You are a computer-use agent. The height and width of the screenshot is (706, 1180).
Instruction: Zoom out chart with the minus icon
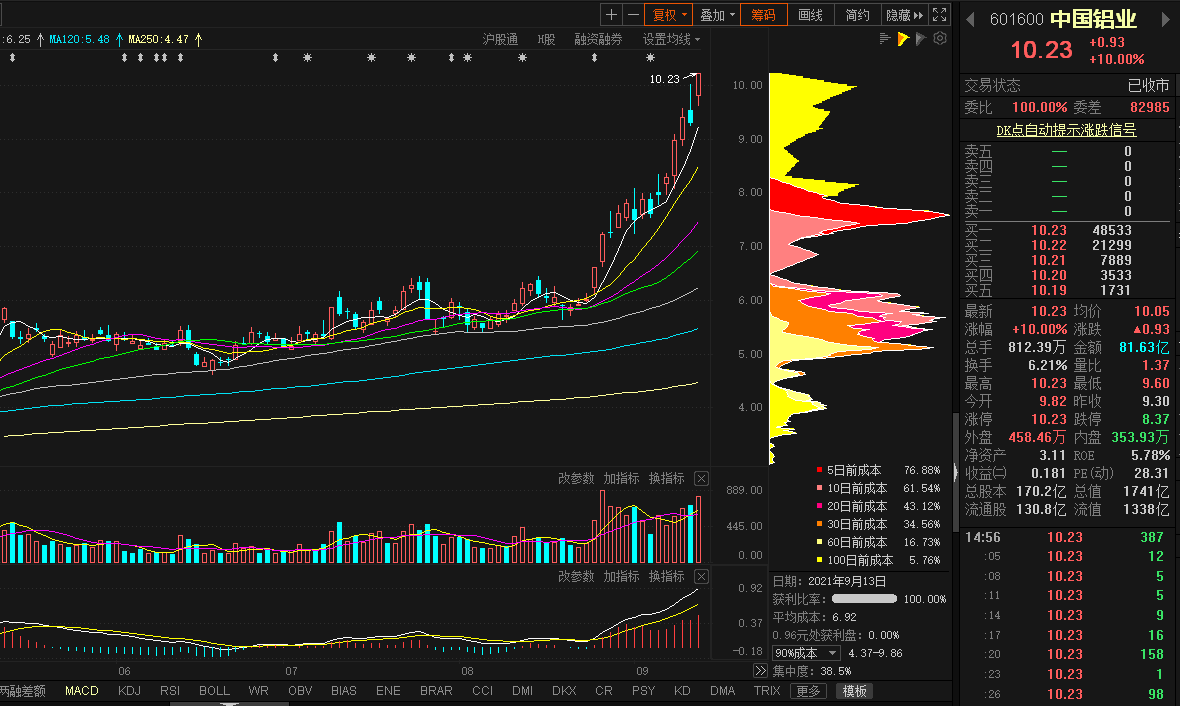tap(633, 14)
